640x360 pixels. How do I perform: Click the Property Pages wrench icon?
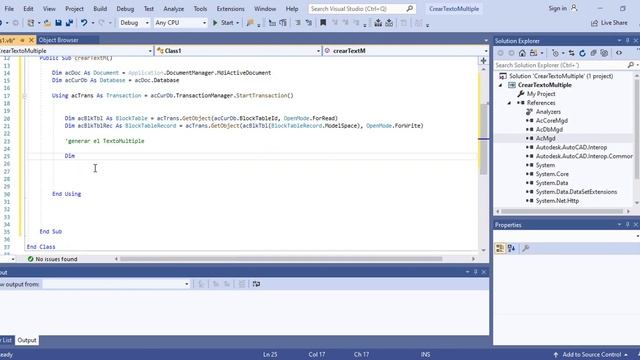(526, 248)
